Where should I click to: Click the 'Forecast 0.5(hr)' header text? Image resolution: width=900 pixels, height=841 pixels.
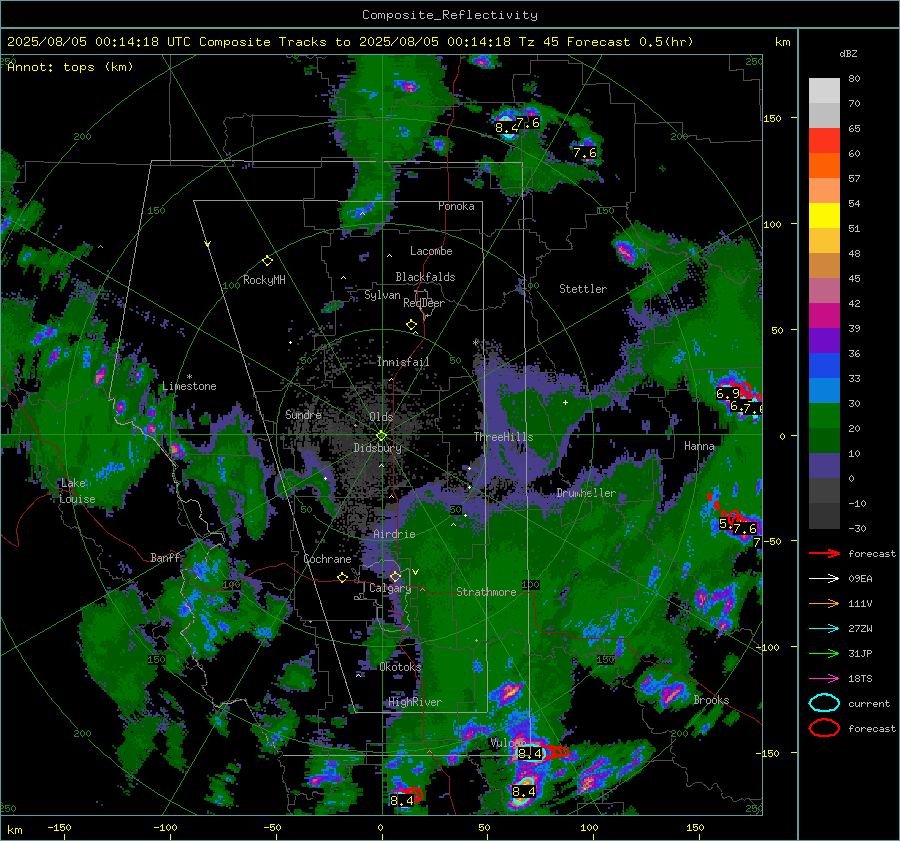(630, 42)
